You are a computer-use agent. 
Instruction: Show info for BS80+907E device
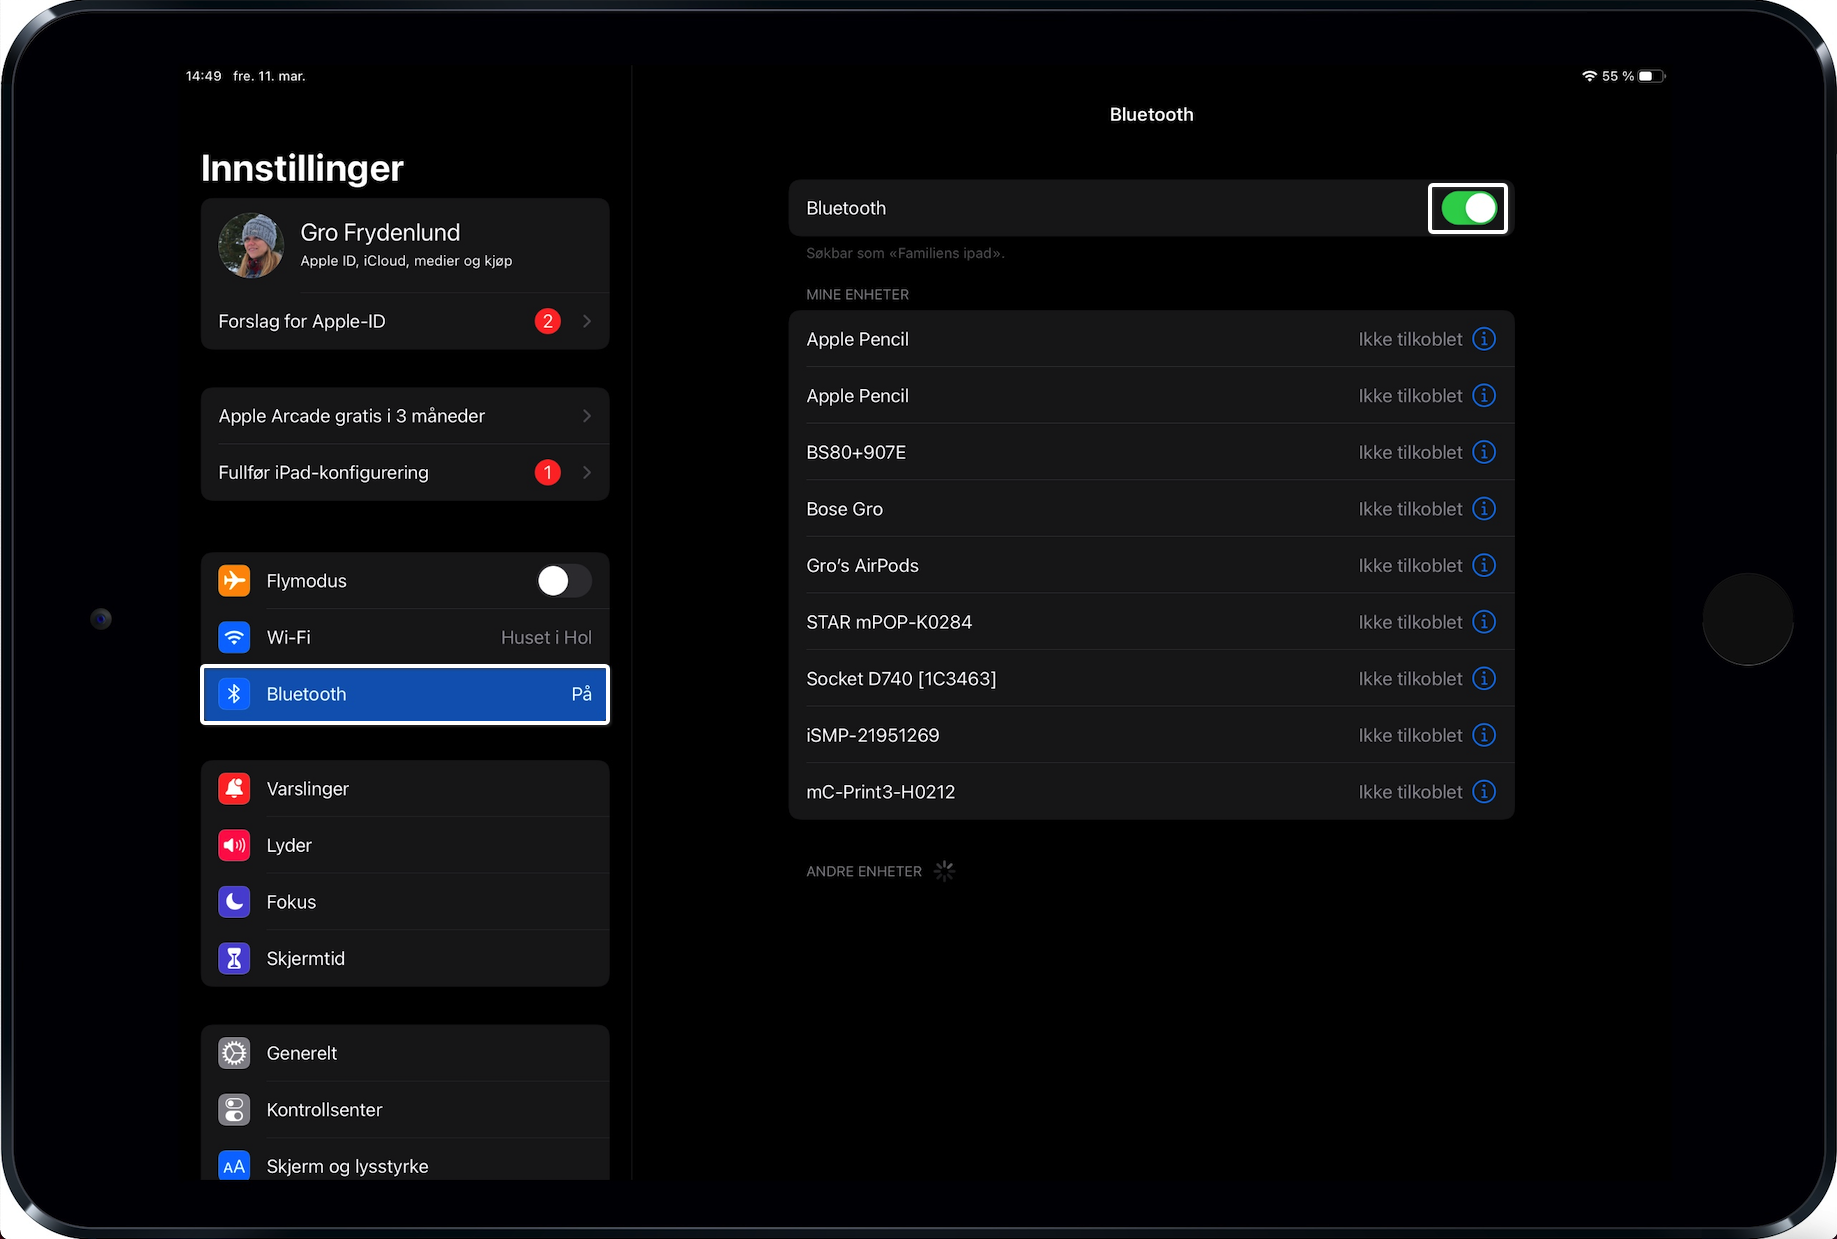click(1484, 452)
